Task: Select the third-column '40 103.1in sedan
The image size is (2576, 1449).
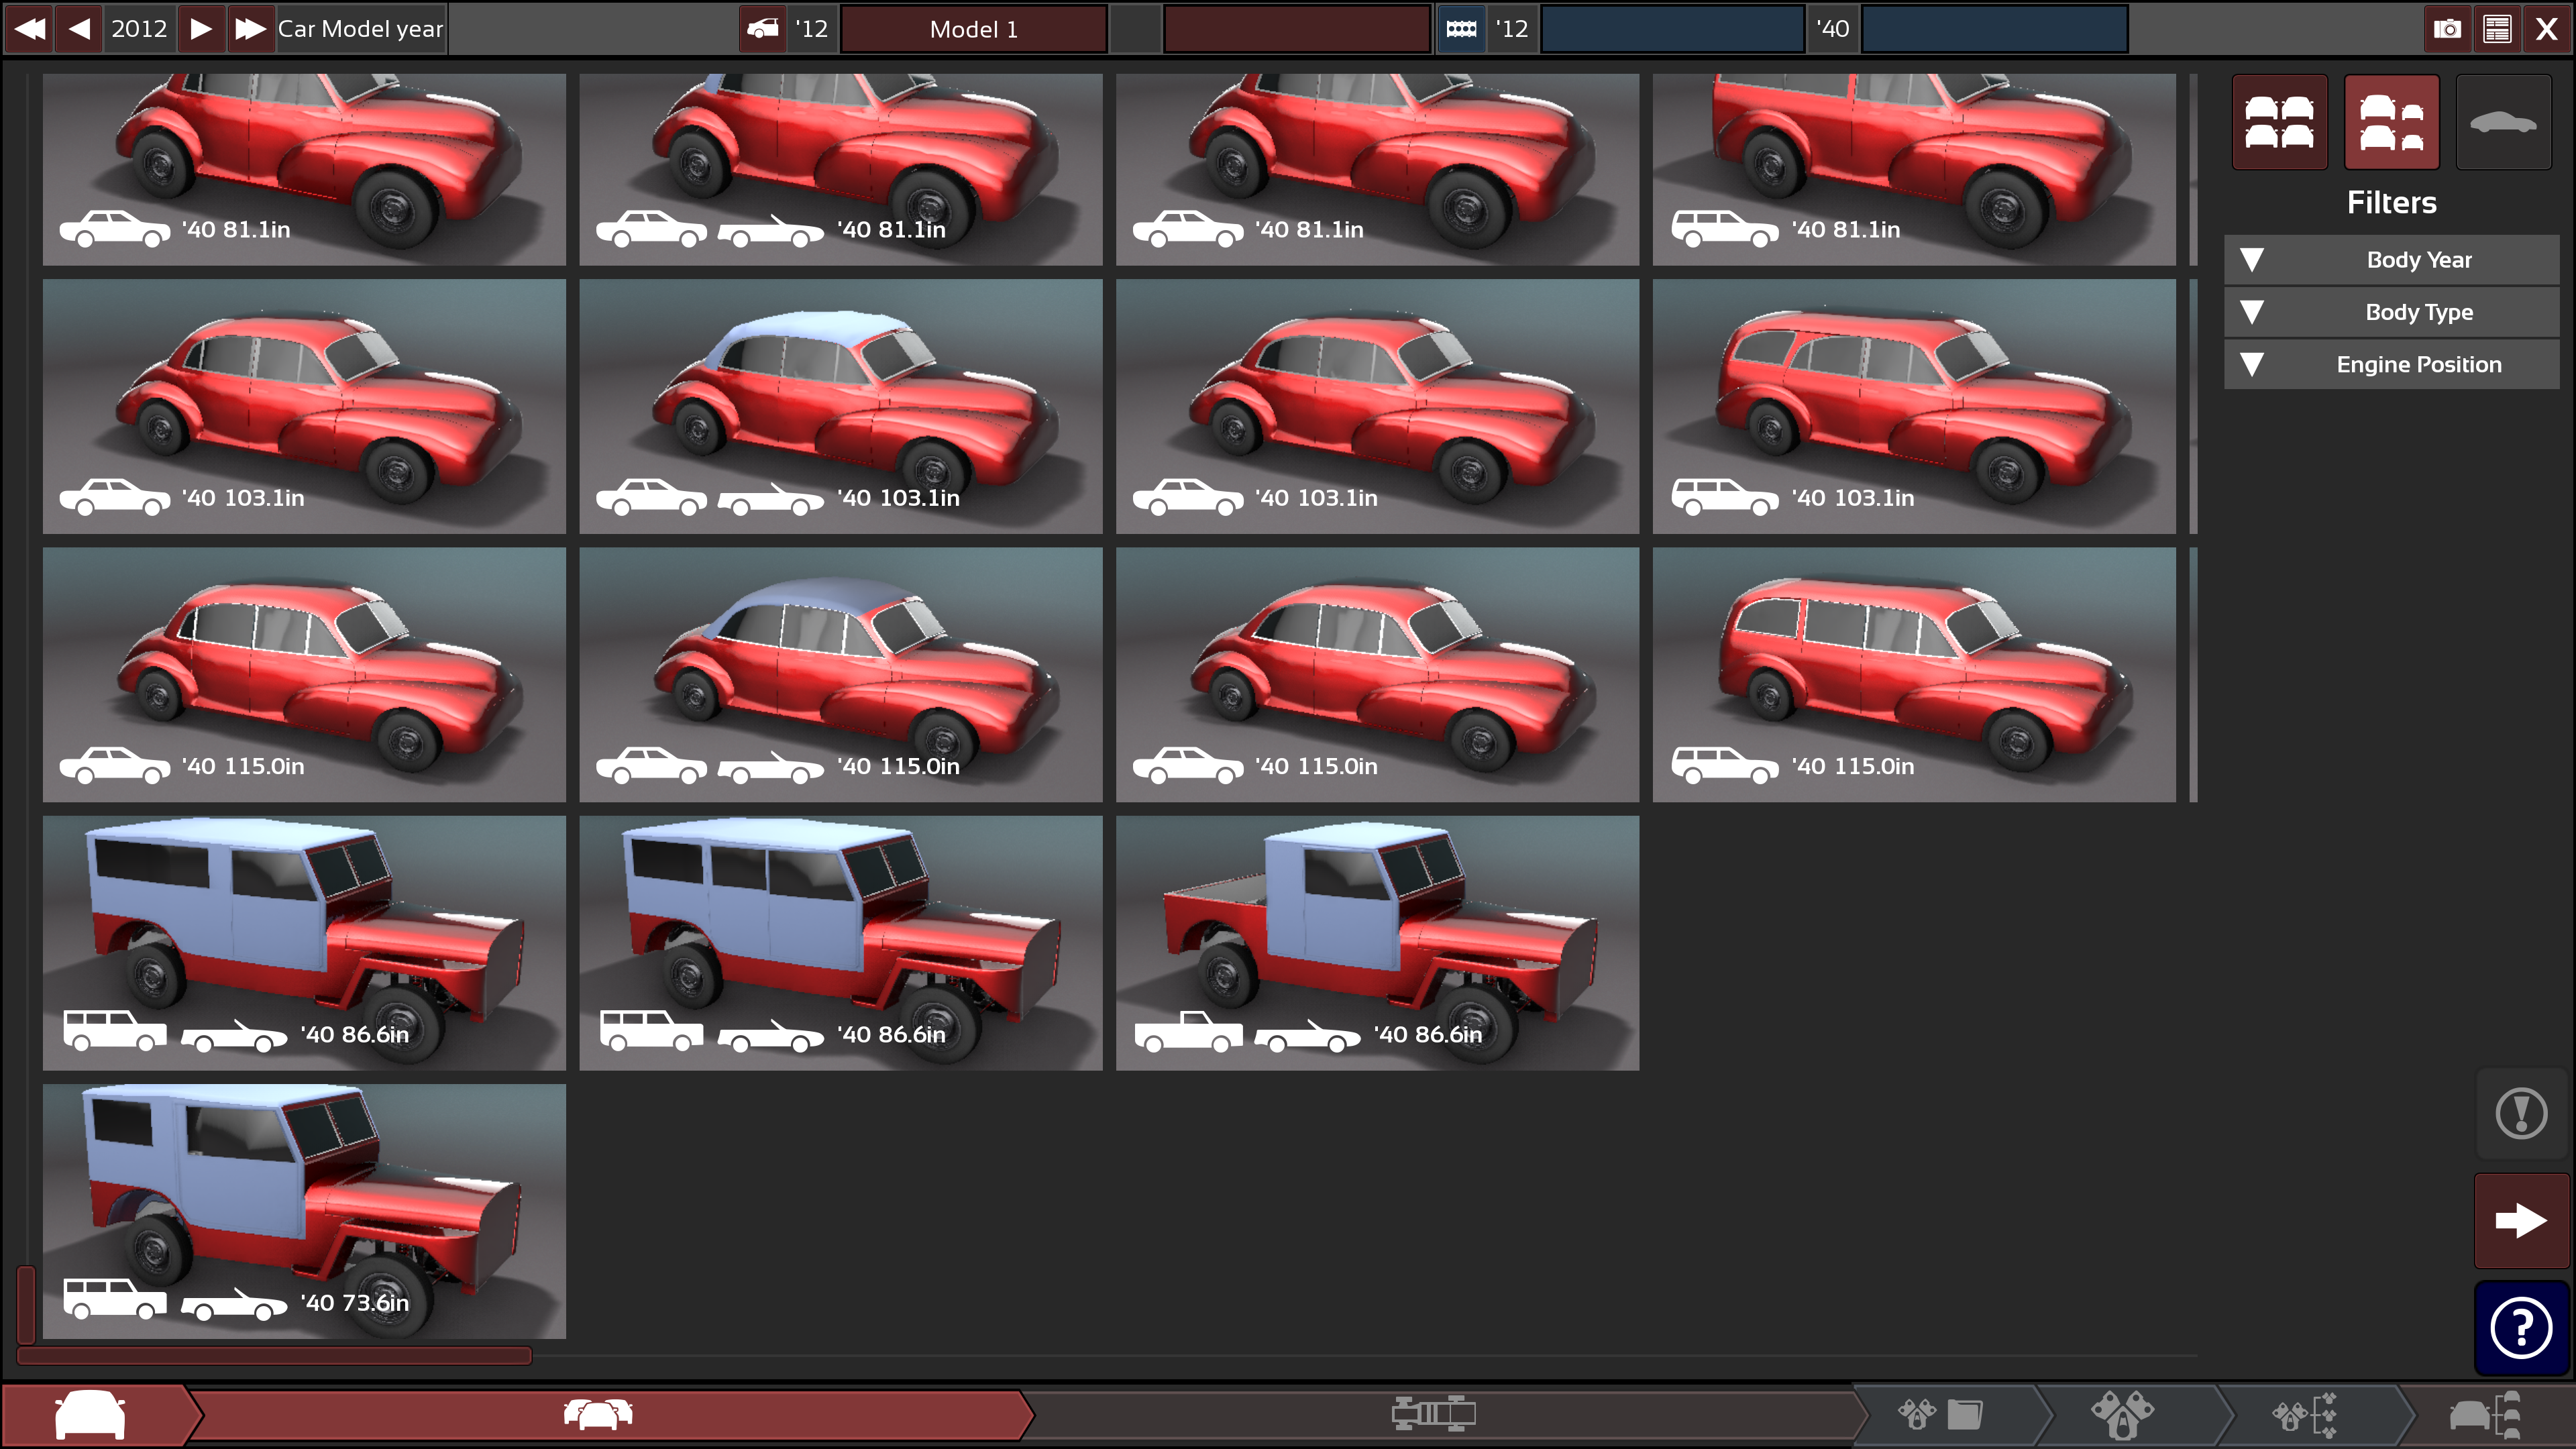Action: pos(1377,406)
